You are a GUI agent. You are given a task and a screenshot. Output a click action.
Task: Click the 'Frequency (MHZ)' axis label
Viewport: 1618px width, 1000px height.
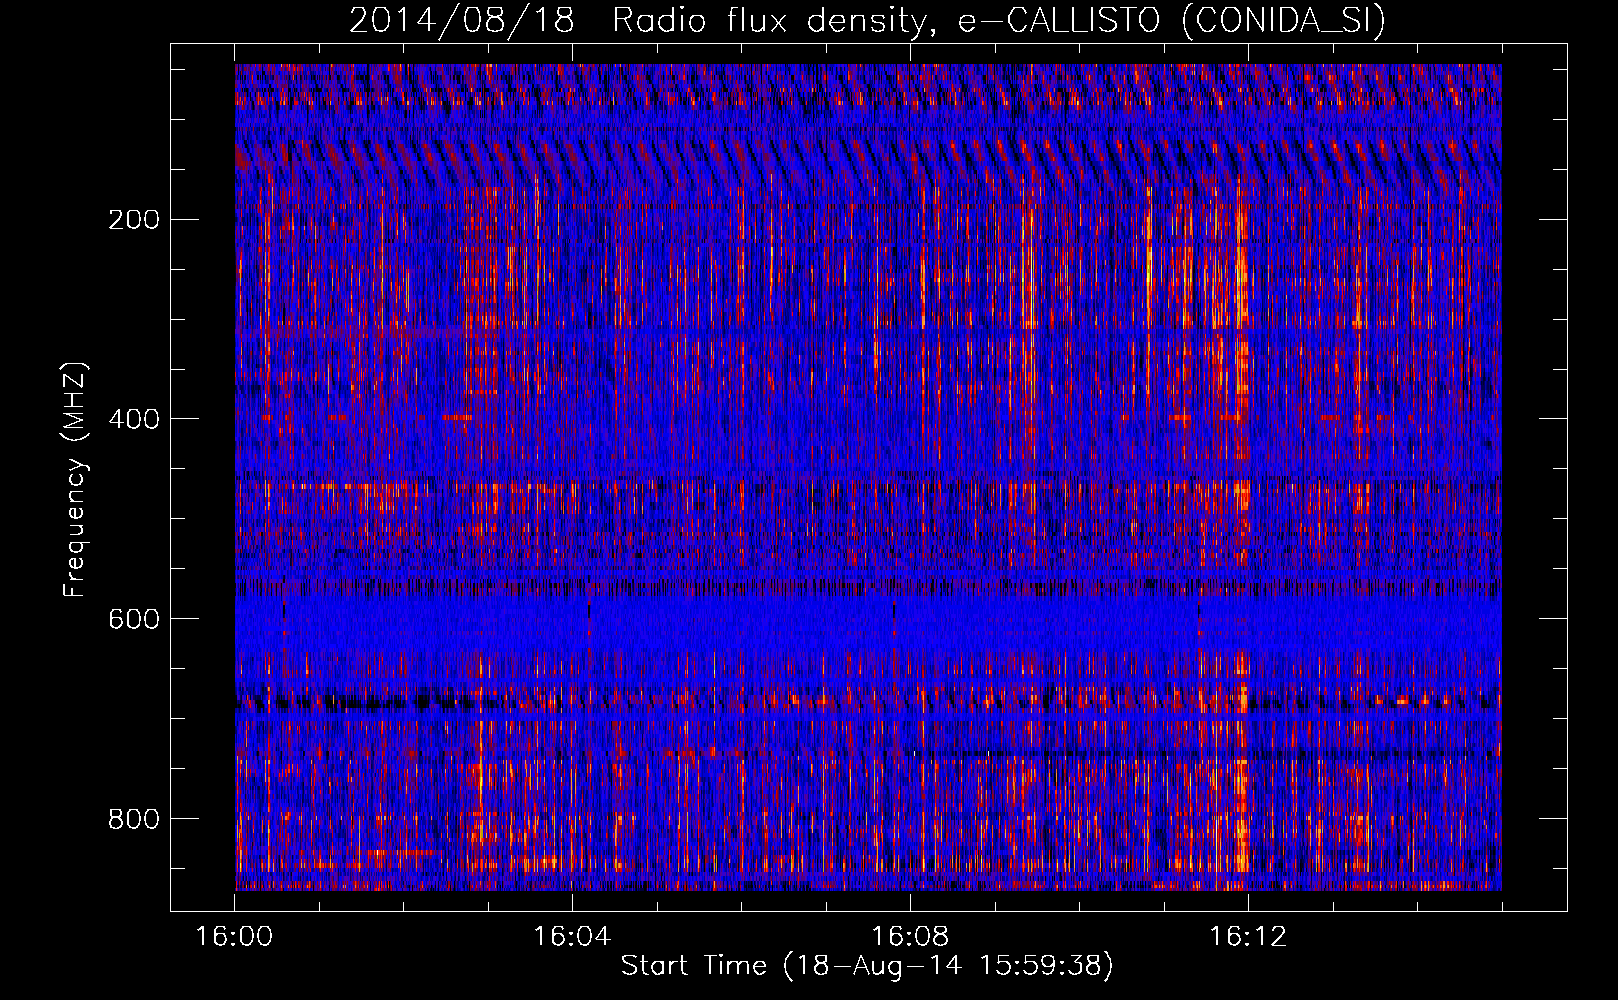point(75,479)
